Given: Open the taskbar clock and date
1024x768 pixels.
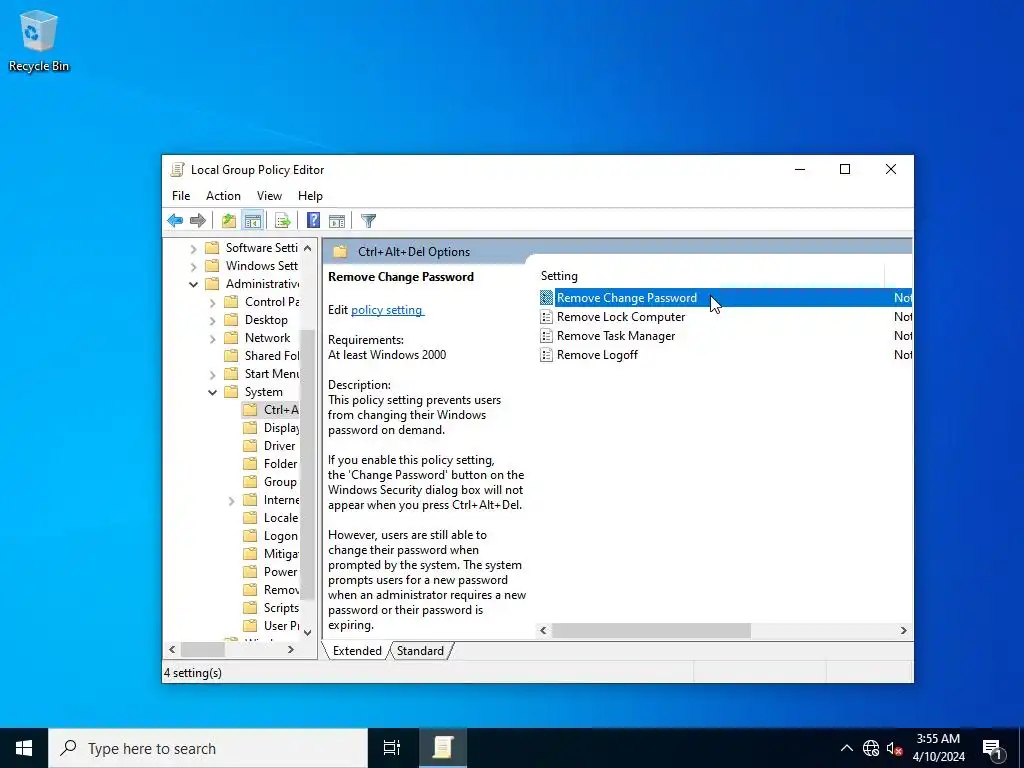Looking at the screenshot, I should click(938, 748).
